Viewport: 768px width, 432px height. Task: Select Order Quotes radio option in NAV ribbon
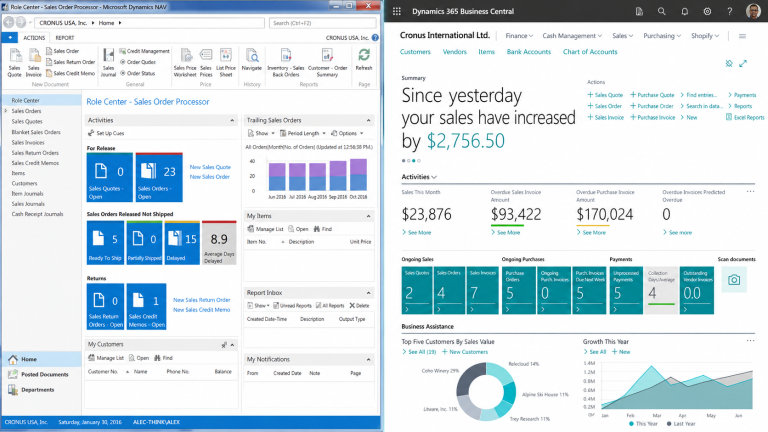coord(138,62)
